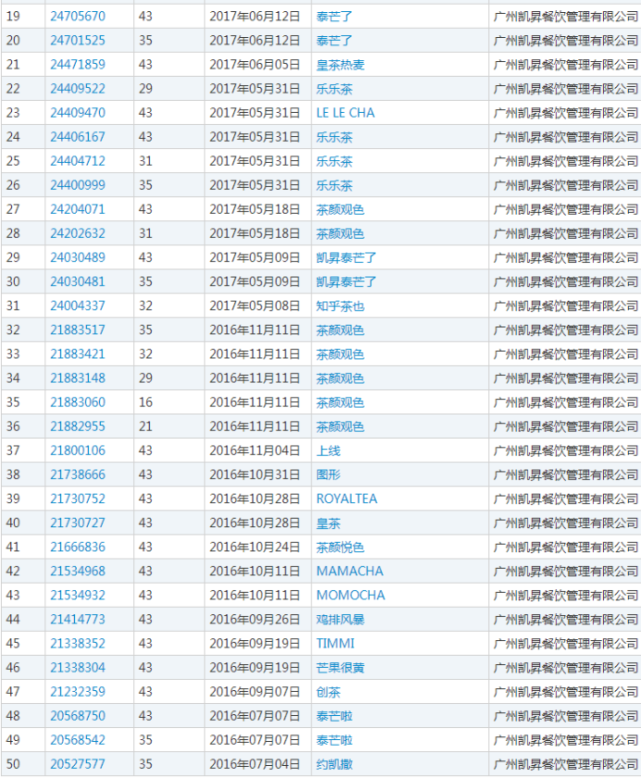This screenshot has width=641, height=778.
Task: Select class 16 cell in row 35
Action: click(145, 402)
